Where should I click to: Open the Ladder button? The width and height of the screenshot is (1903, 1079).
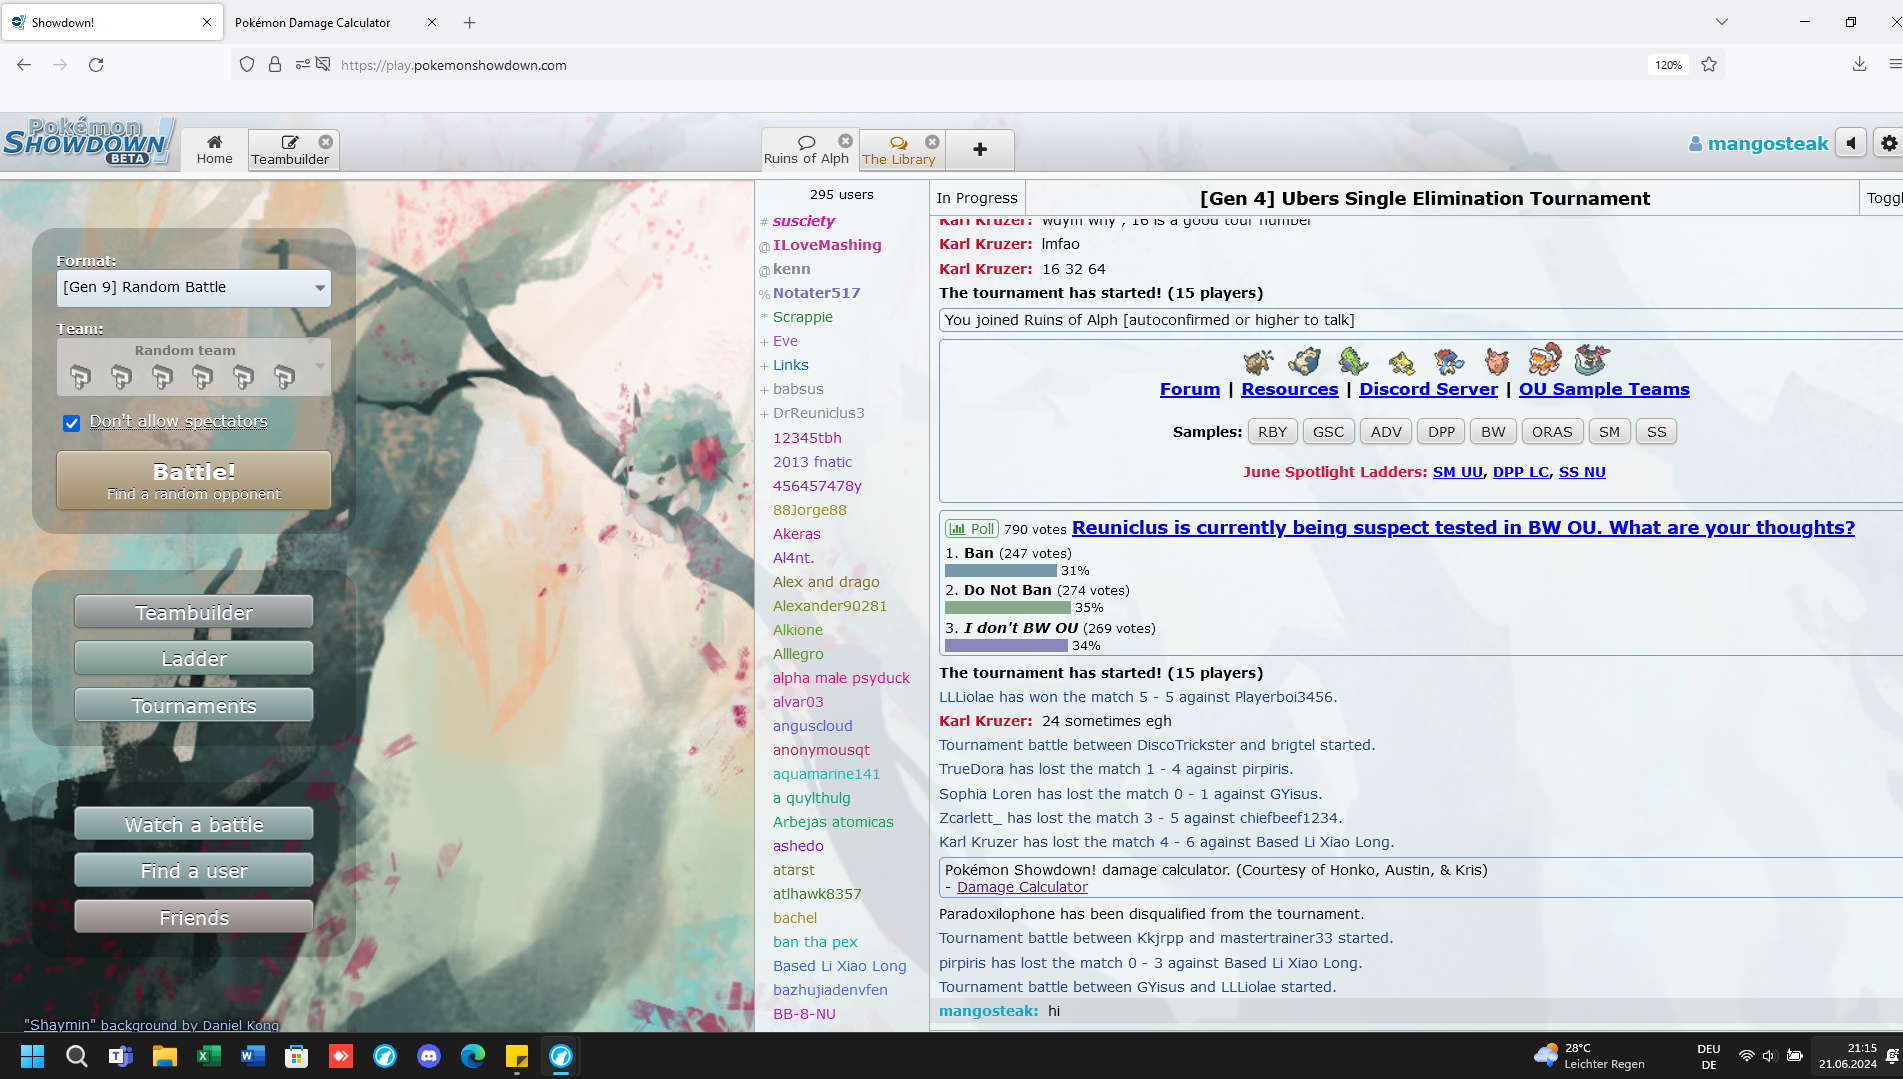[194, 658]
